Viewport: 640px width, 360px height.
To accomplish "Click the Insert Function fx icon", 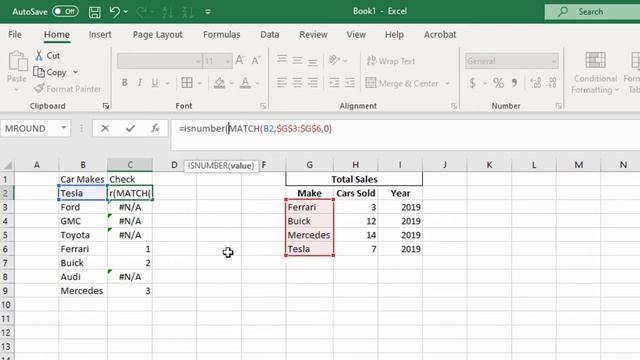I will 155,129.
